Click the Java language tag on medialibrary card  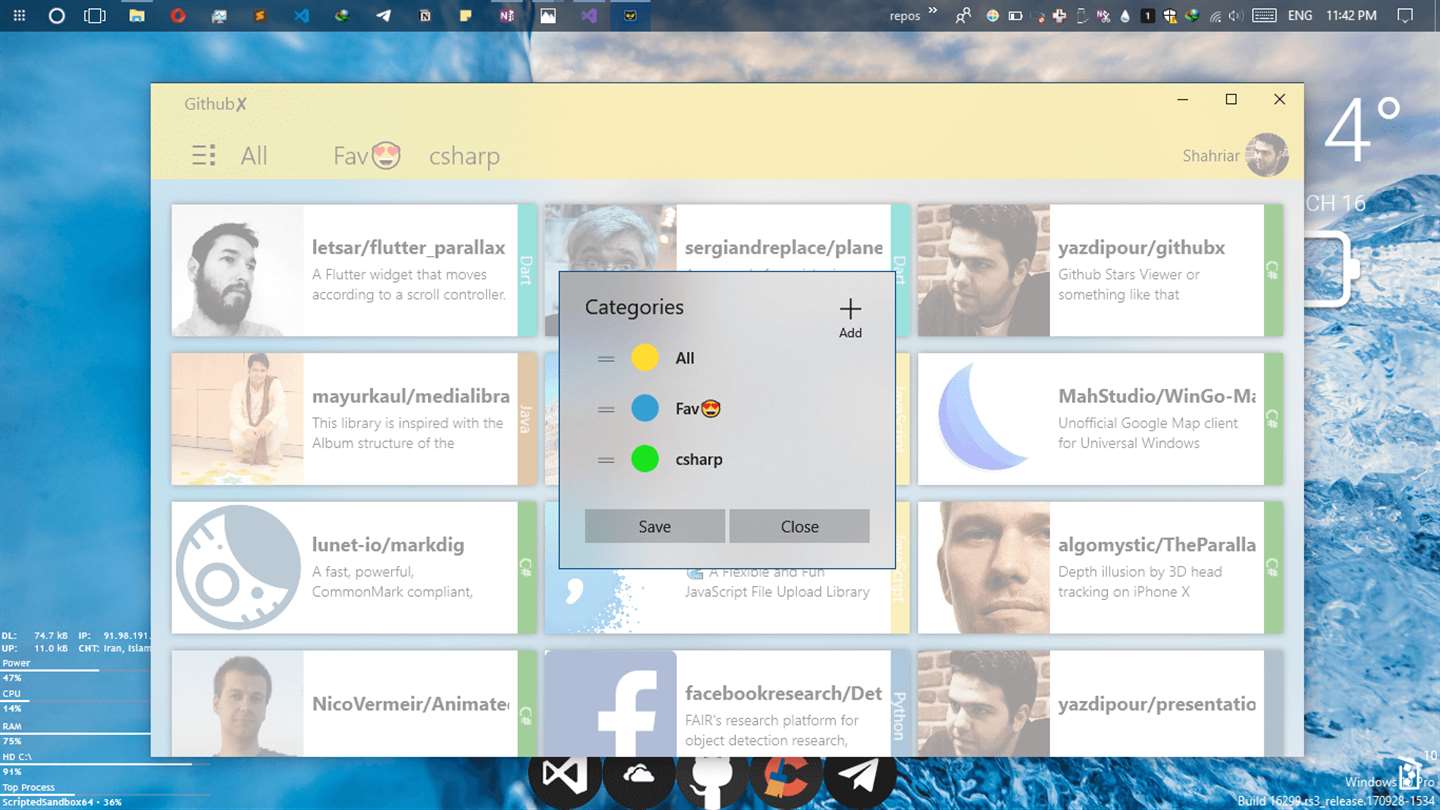pos(527,419)
